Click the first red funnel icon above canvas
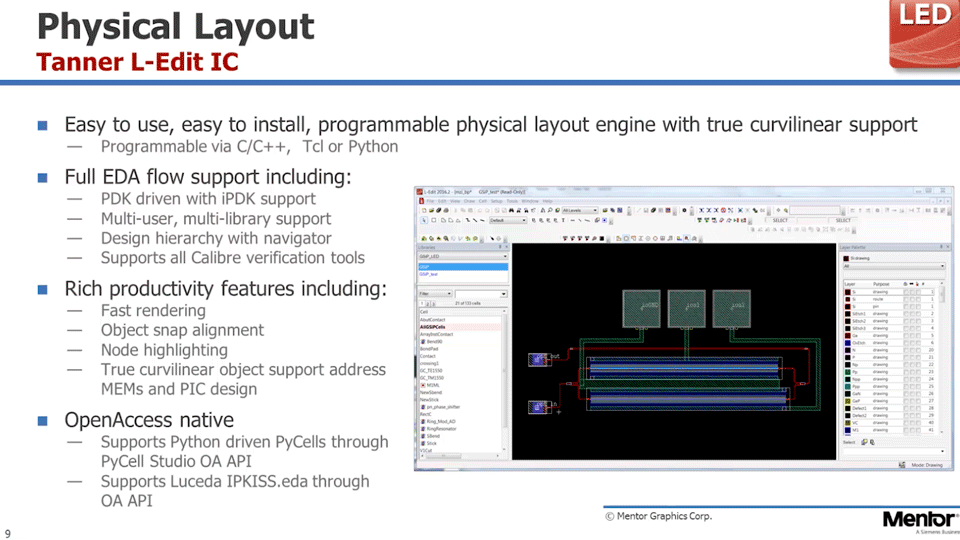The width and height of the screenshot is (960, 540). [565, 238]
